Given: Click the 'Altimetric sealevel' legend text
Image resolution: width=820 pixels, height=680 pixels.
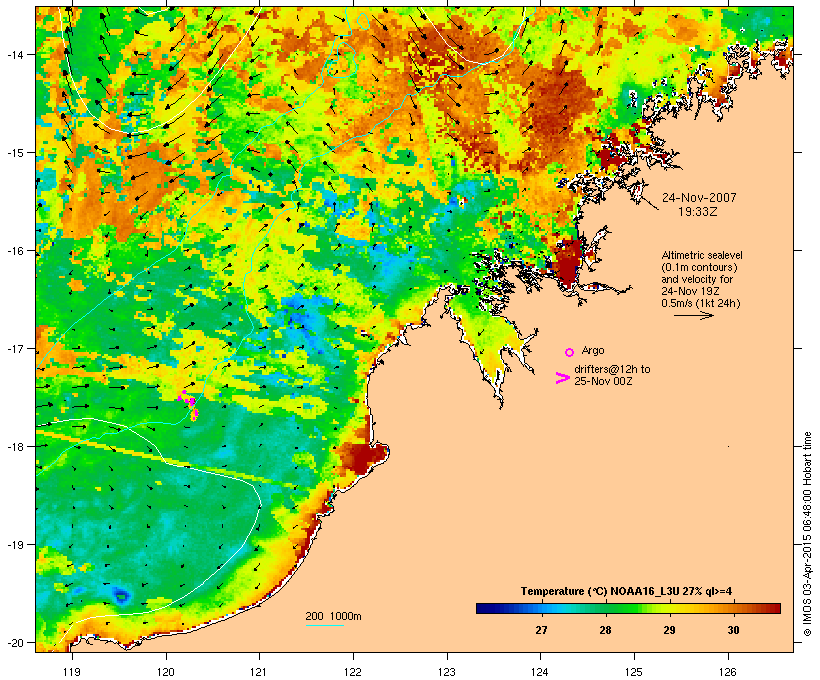Looking at the screenshot, I should coord(702,255).
